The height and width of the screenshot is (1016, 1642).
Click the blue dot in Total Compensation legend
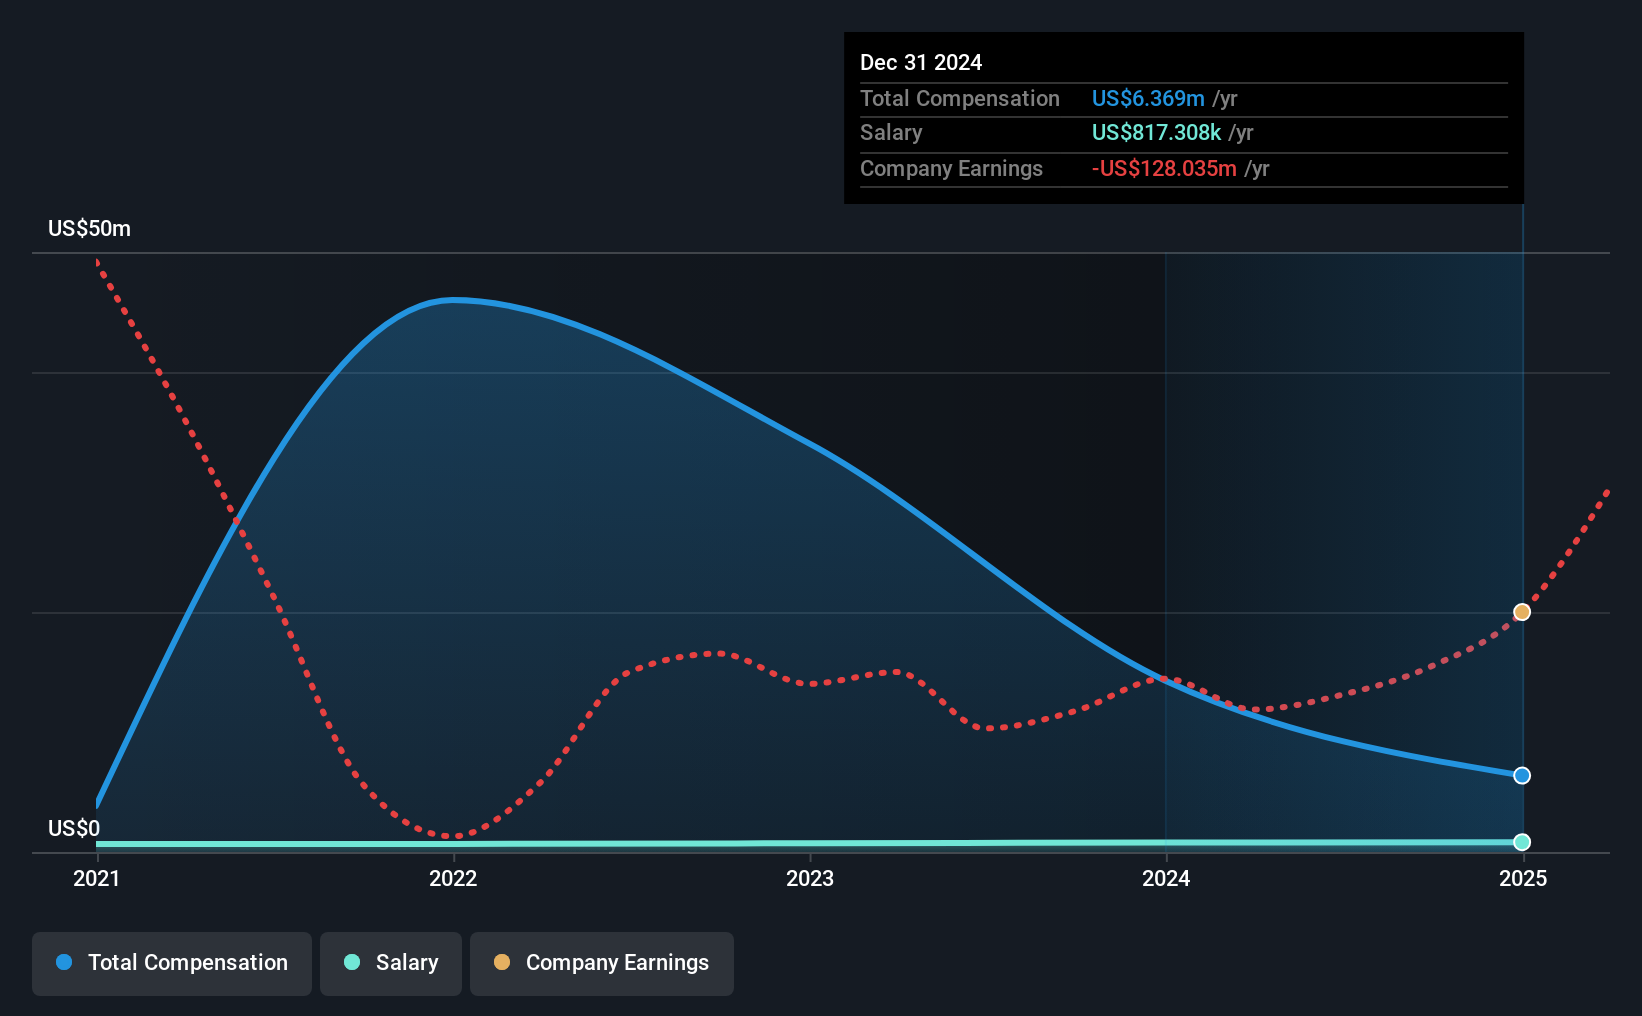(64, 962)
